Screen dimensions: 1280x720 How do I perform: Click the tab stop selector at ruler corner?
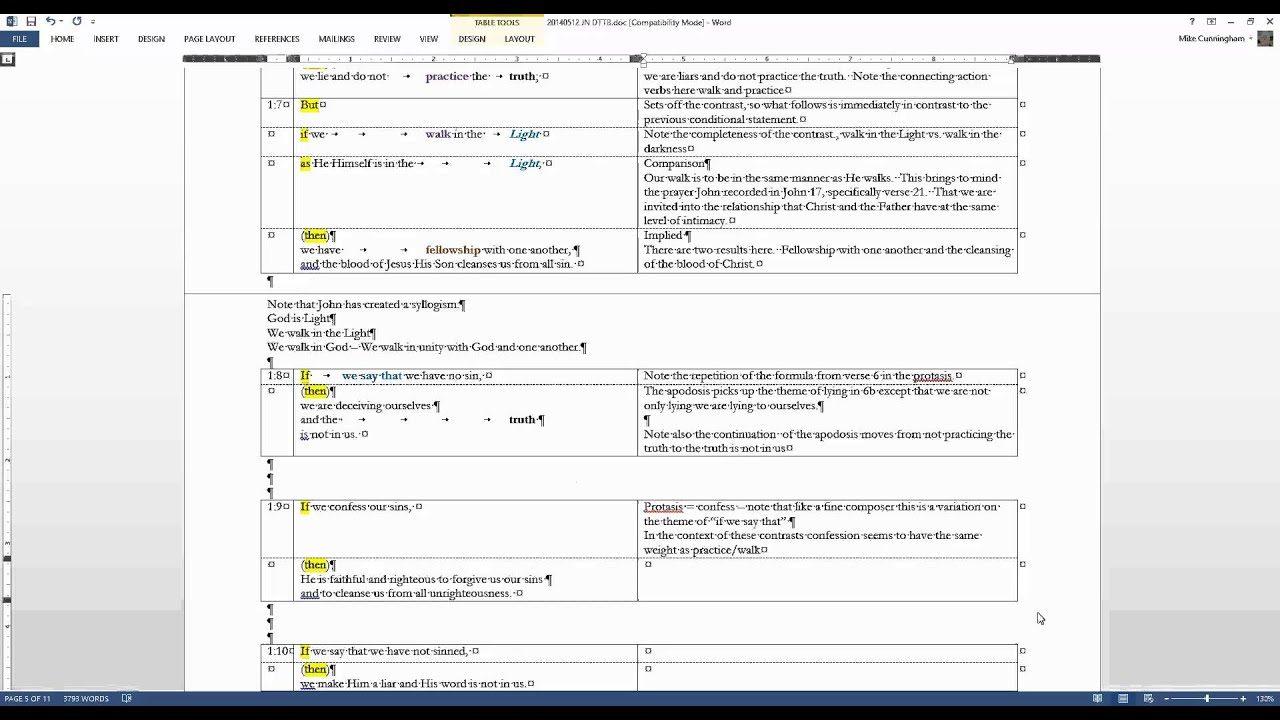point(8,59)
